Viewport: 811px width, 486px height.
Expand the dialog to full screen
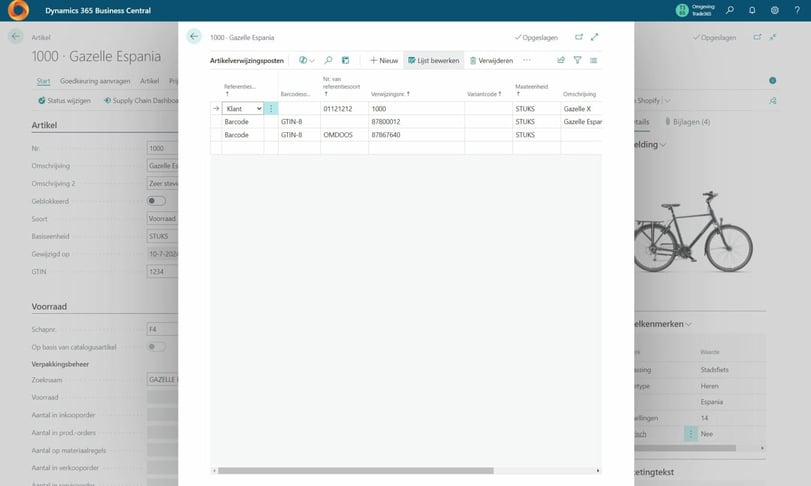(x=595, y=37)
